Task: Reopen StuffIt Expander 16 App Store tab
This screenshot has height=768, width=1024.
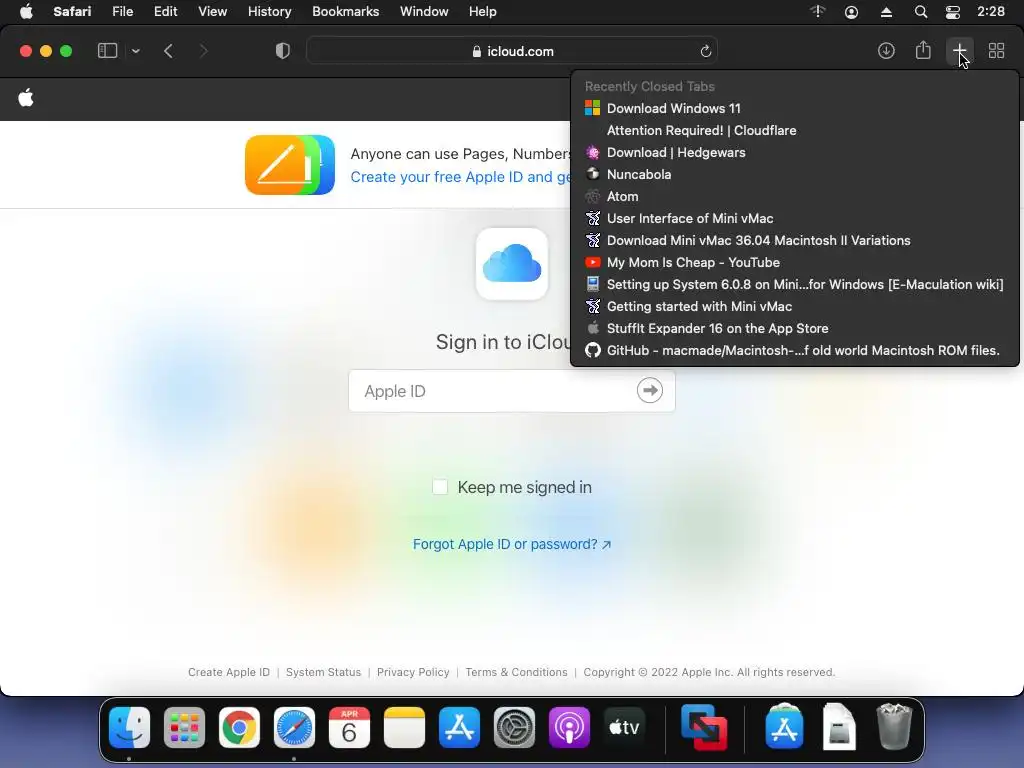Action: click(794, 328)
